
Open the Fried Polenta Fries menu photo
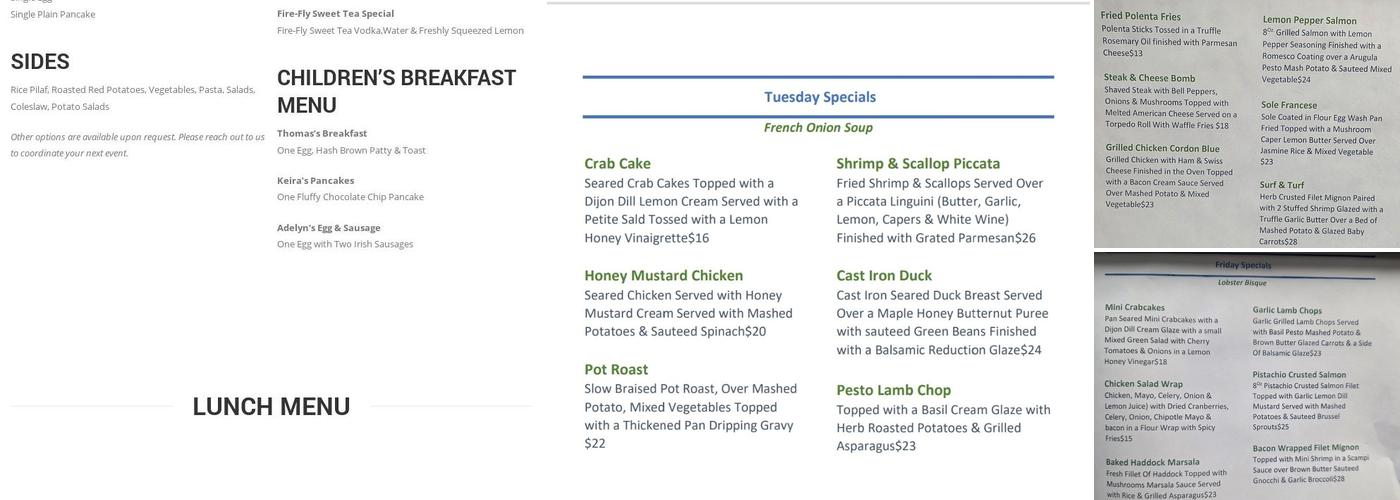[x=1246, y=124]
